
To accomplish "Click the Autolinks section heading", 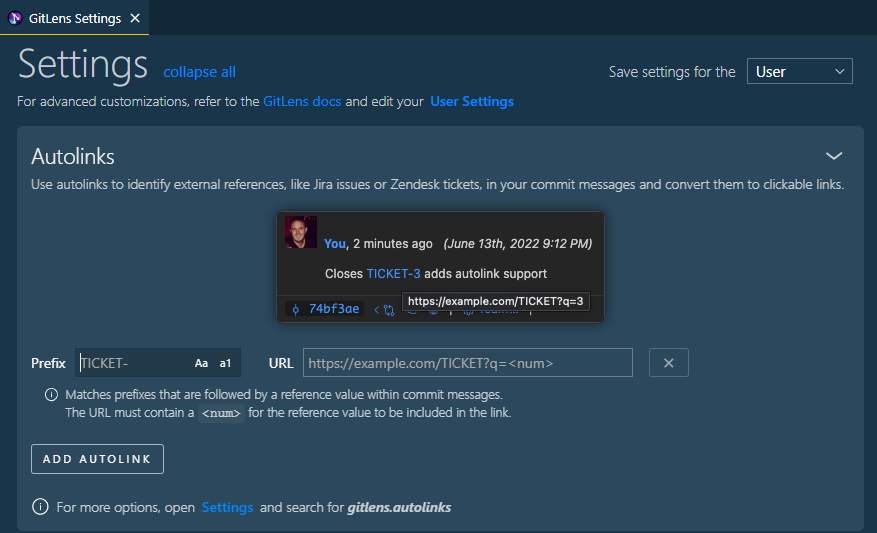I will (73, 157).
